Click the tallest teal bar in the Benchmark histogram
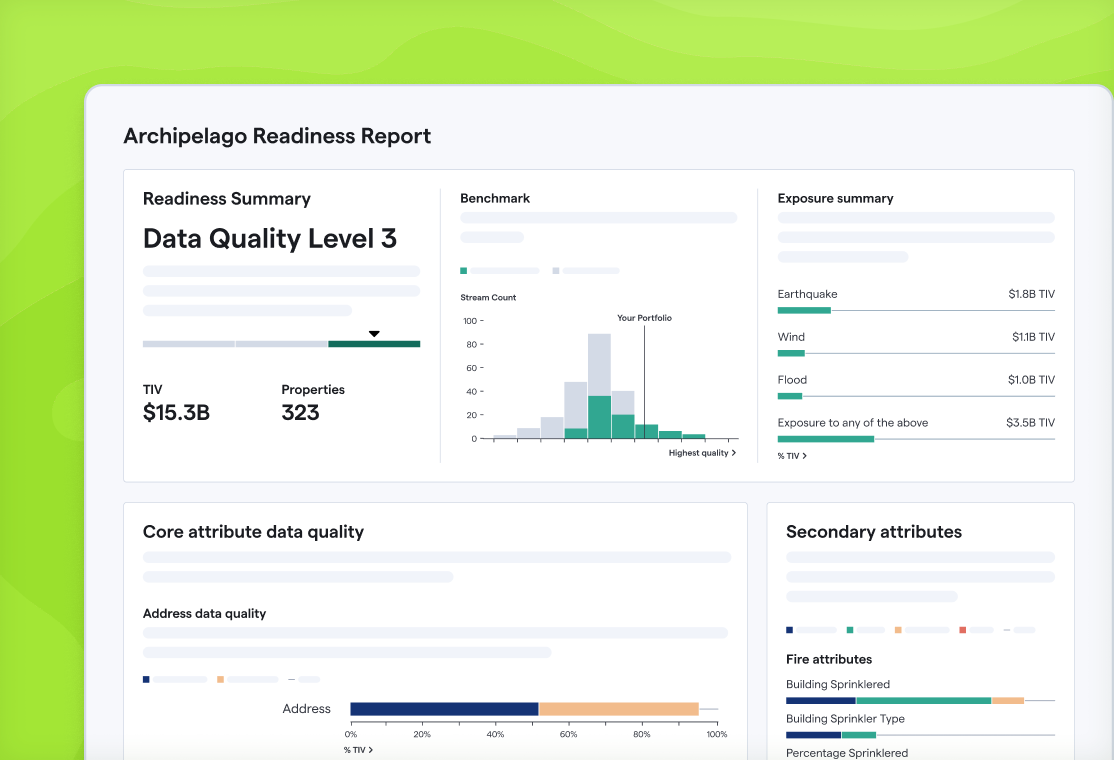This screenshot has height=760, width=1114. coord(599,417)
